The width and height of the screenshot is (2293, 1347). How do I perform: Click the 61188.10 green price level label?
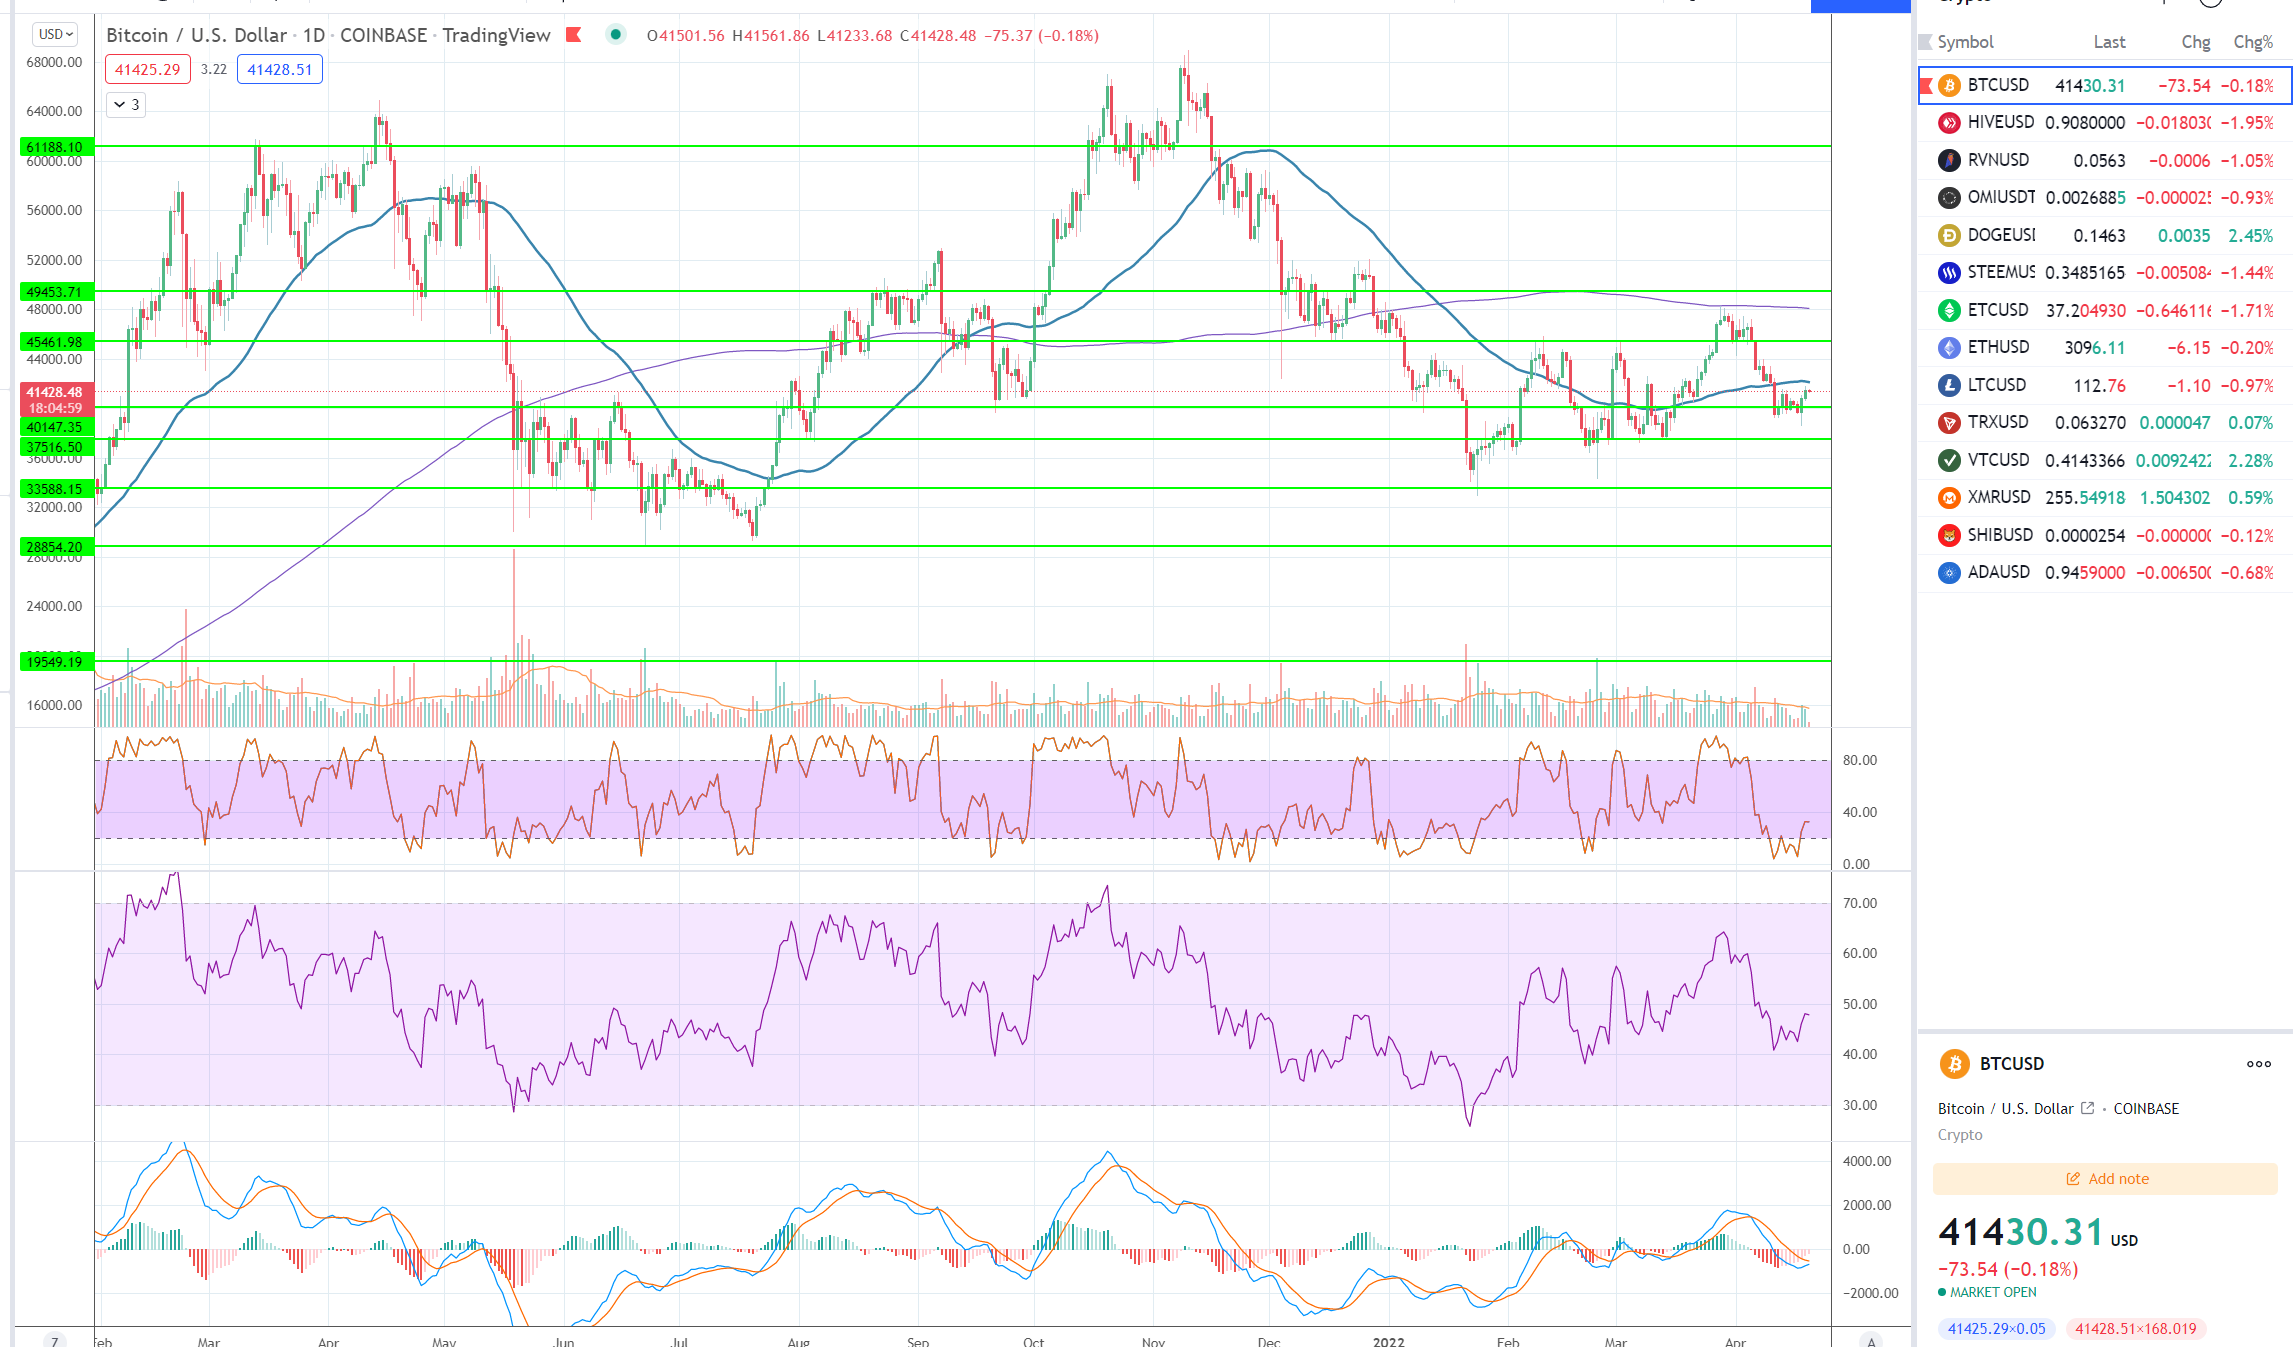(x=56, y=147)
